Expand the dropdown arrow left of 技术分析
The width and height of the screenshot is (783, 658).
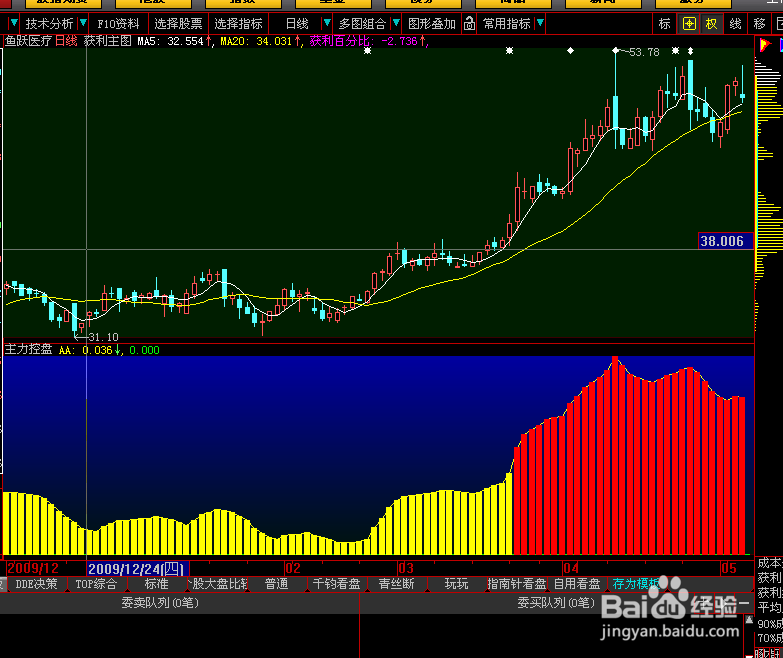(14, 23)
